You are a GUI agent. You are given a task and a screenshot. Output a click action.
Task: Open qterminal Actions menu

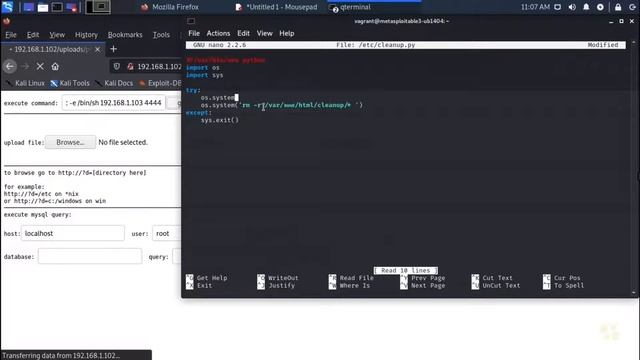(x=218, y=33)
